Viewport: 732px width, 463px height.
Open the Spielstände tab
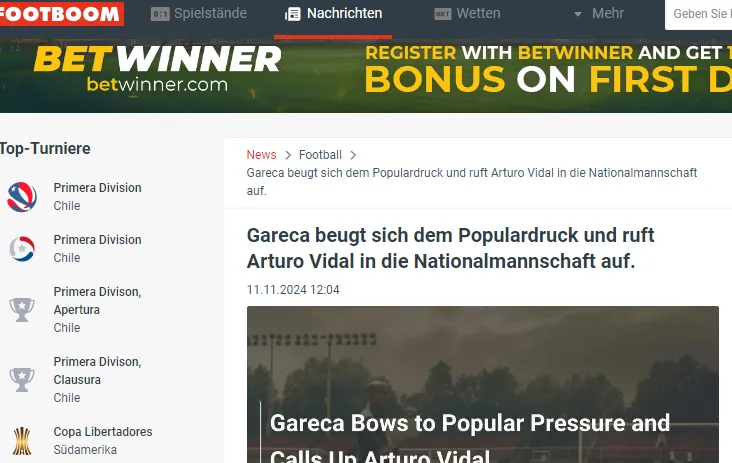pyautogui.click(x=199, y=14)
